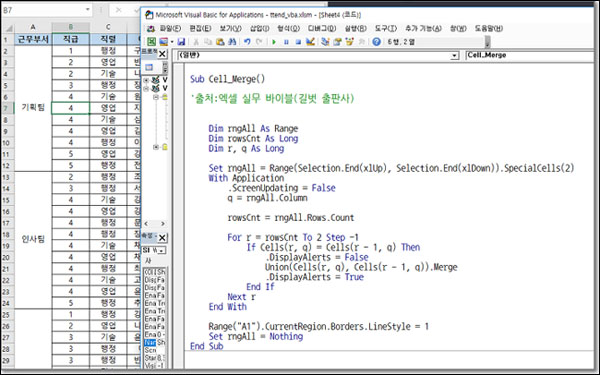Save the project with the floppy disk icon
Image resolution: width=600 pixels, height=375 pixels.
pyautogui.click(x=181, y=42)
